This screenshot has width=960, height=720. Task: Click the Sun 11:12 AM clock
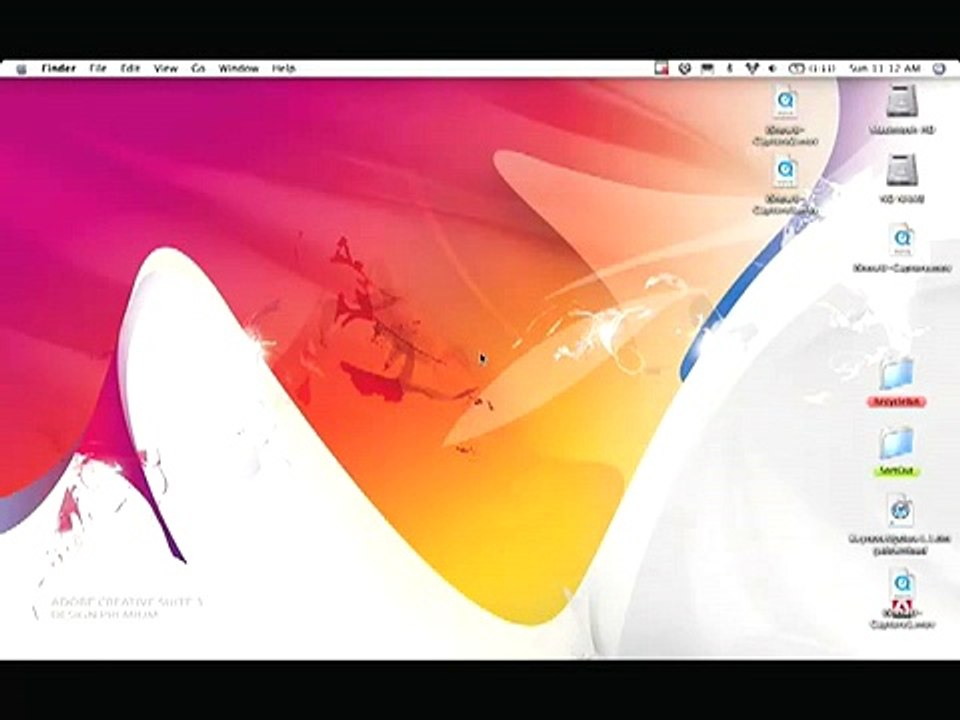pos(885,69)
